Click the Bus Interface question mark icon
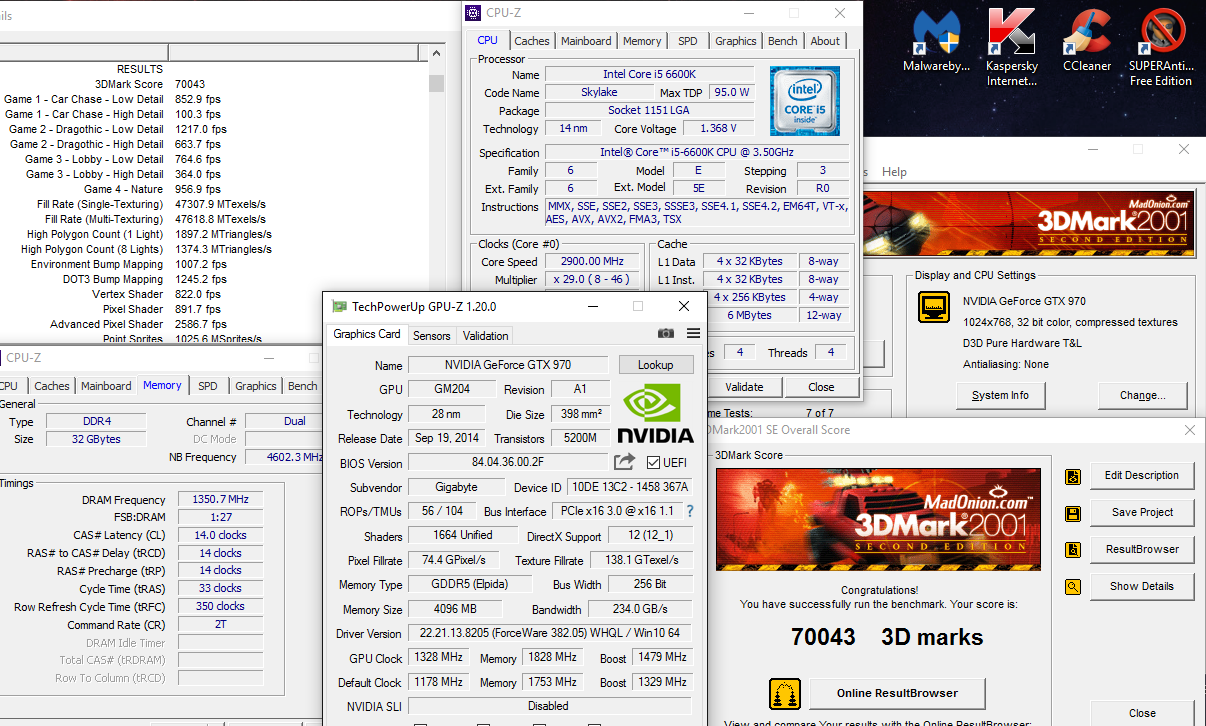 pyautogui.click(x=689, y=511)
